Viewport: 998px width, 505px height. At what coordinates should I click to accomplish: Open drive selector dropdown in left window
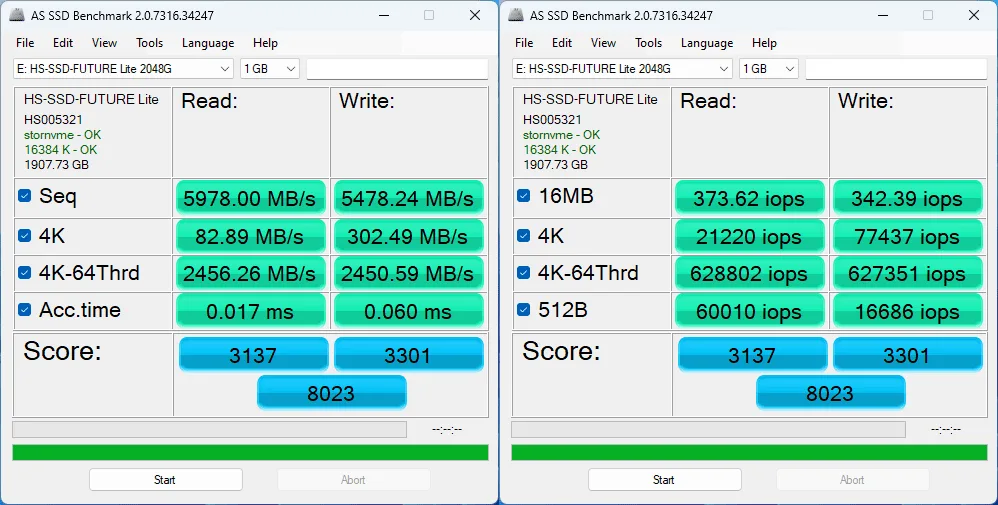[x=123, y=69]
